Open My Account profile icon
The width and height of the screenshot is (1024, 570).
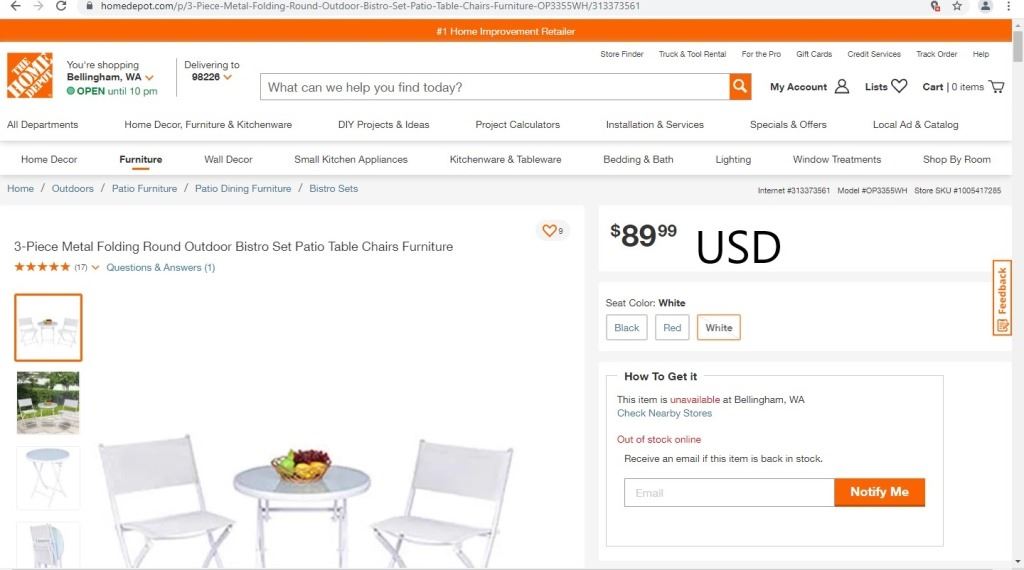[841, 87]
